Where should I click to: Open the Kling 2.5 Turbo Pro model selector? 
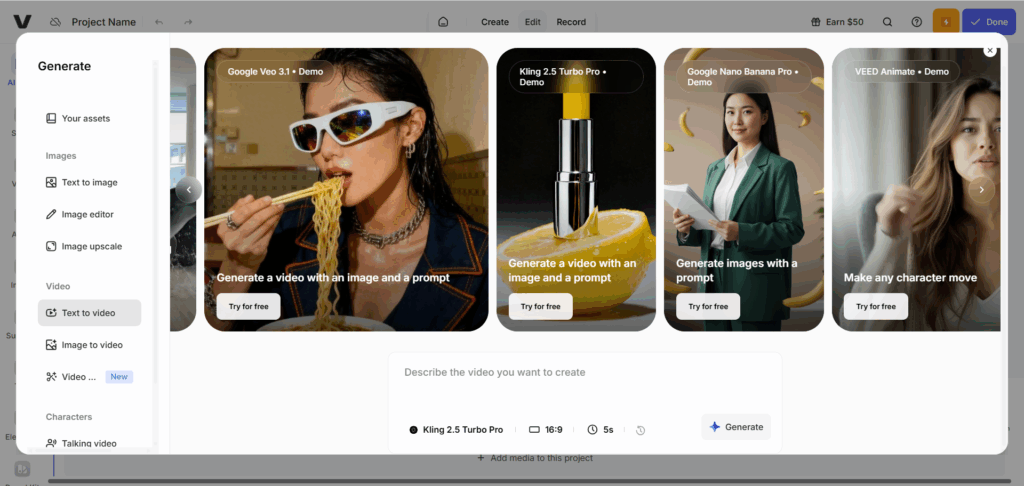[x=456, y=429]
